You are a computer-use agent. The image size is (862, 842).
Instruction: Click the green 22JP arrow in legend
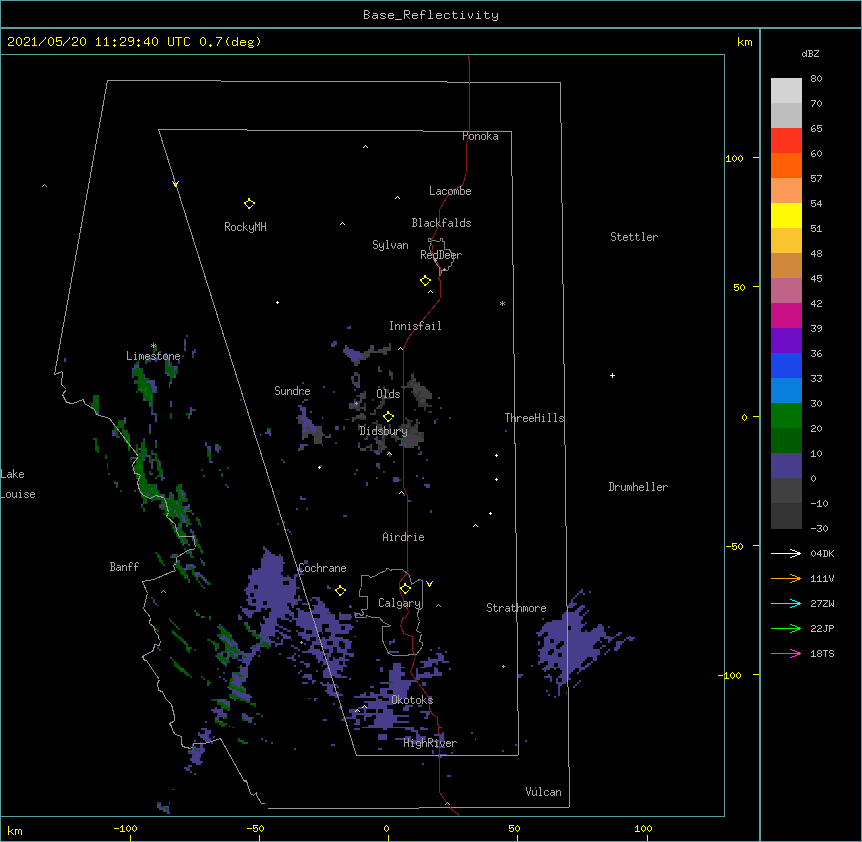[786, 628]
